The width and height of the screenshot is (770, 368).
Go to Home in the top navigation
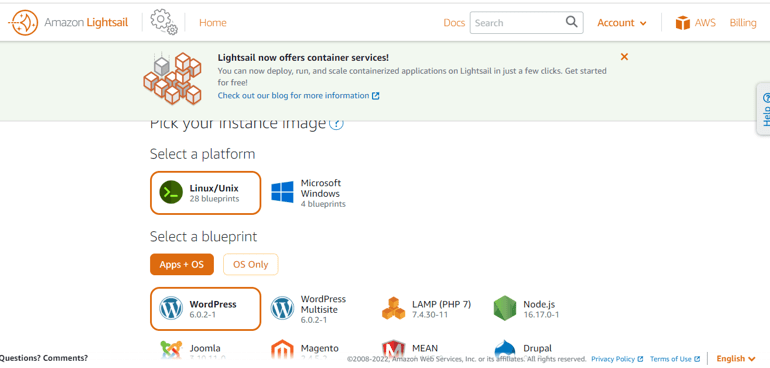coord(213,23)
